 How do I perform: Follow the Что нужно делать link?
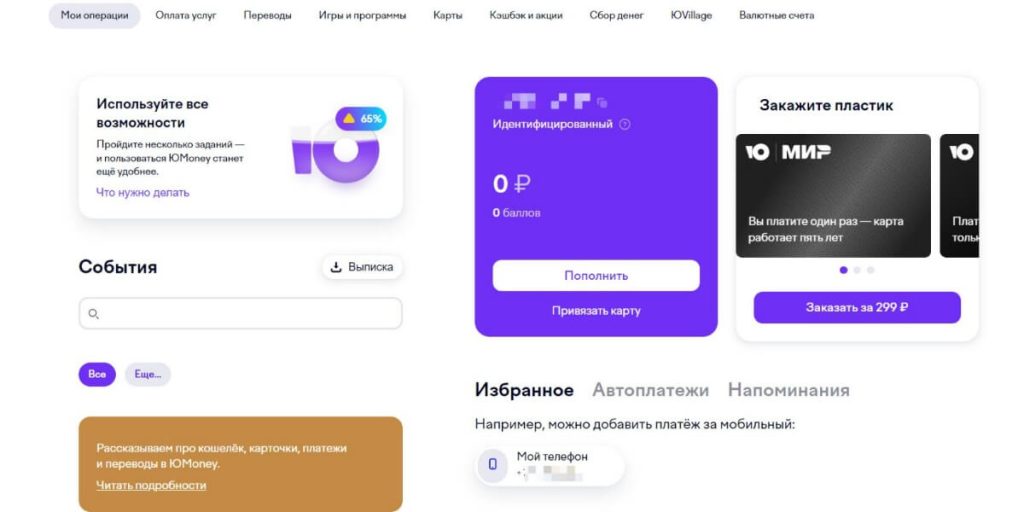(x=142, y=193)
